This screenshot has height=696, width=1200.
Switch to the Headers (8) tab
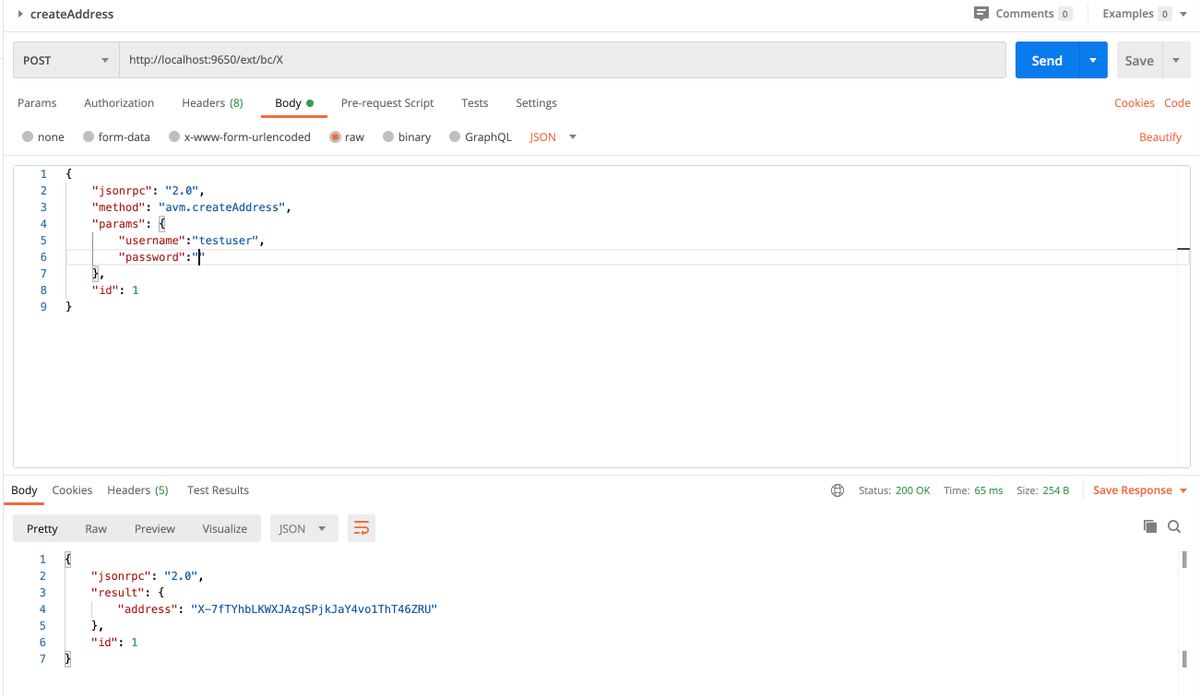click(212, 103)
